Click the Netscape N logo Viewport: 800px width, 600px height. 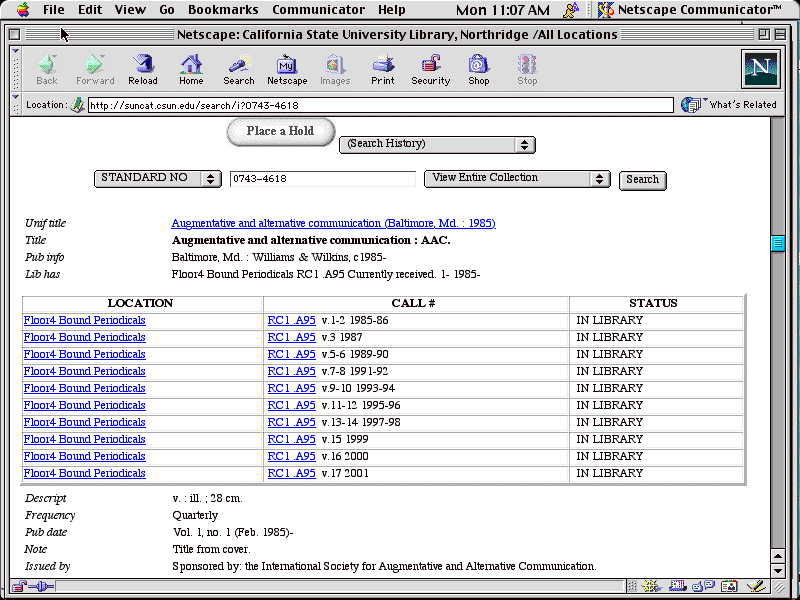coord(761,69)
